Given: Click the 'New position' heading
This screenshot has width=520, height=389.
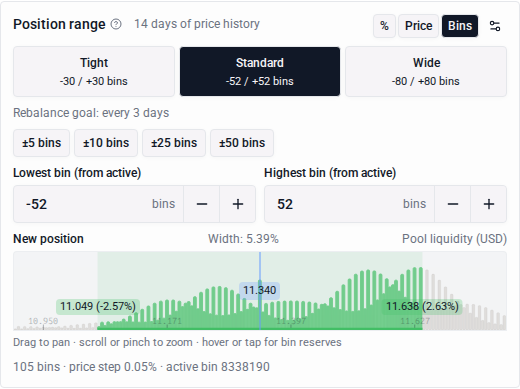Looking at the screenshot, I should click(x=48, y=239).
